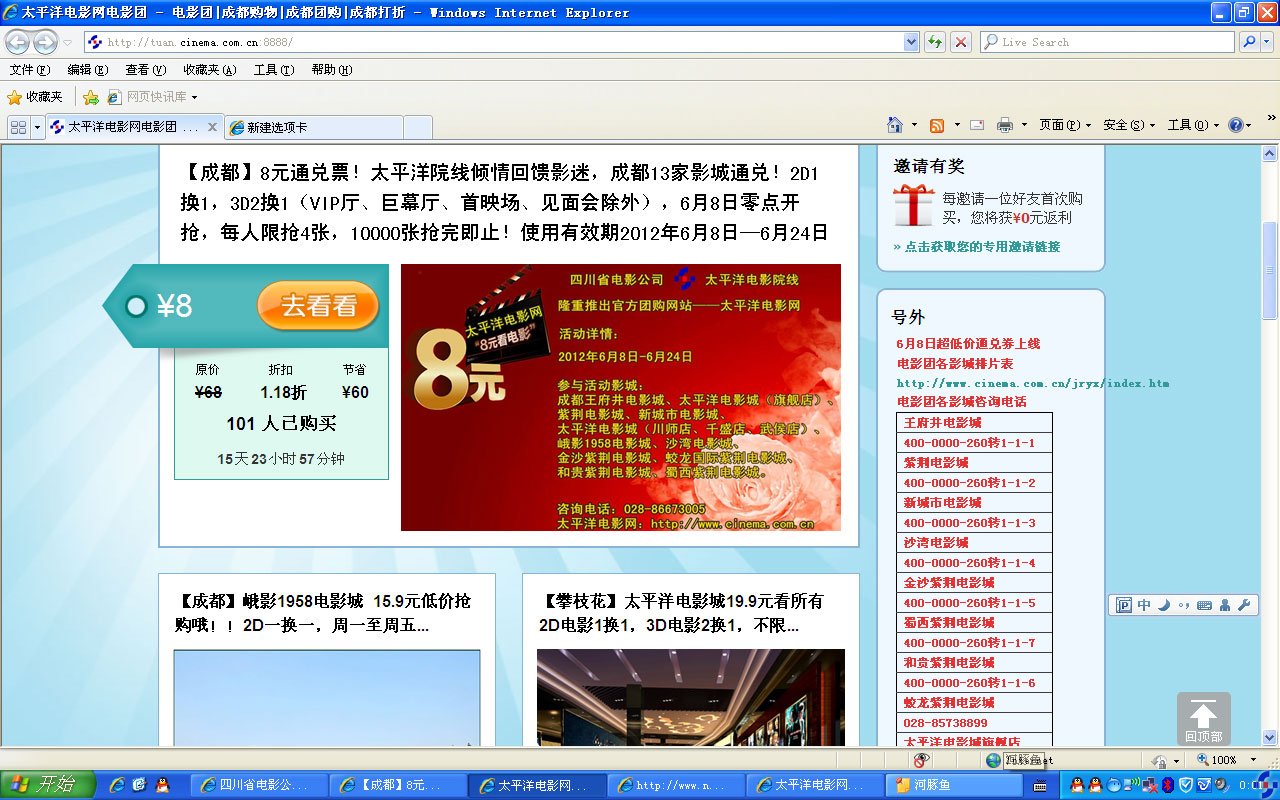Open link 6月8日超低价通兑券上线
This screenshot has height=800, width=1280.
pyautogui.click(x=968, y=343)
